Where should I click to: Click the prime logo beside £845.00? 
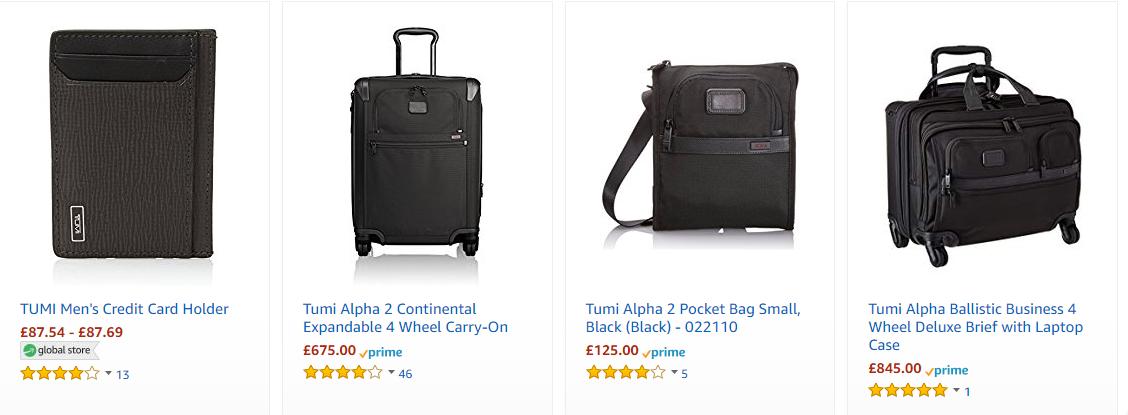tap(946, 370)
